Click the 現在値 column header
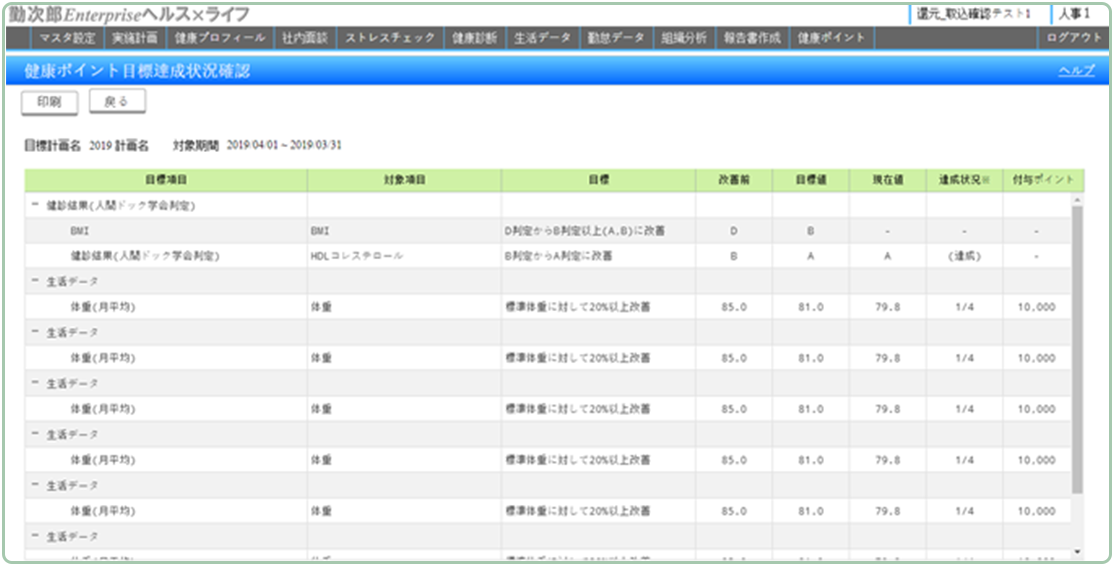This screenshot has width=1116, height=565. [888, 181]
